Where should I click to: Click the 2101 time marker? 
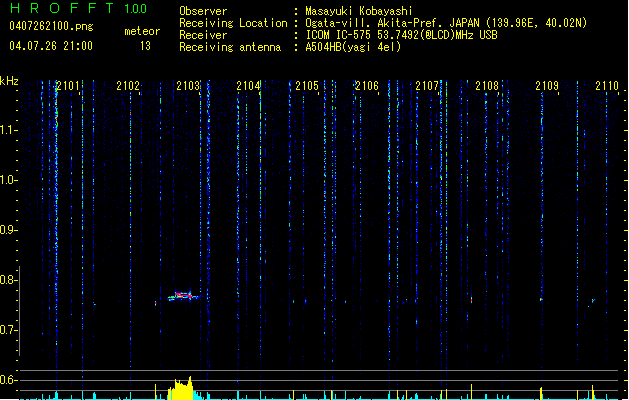pos(68,86)
